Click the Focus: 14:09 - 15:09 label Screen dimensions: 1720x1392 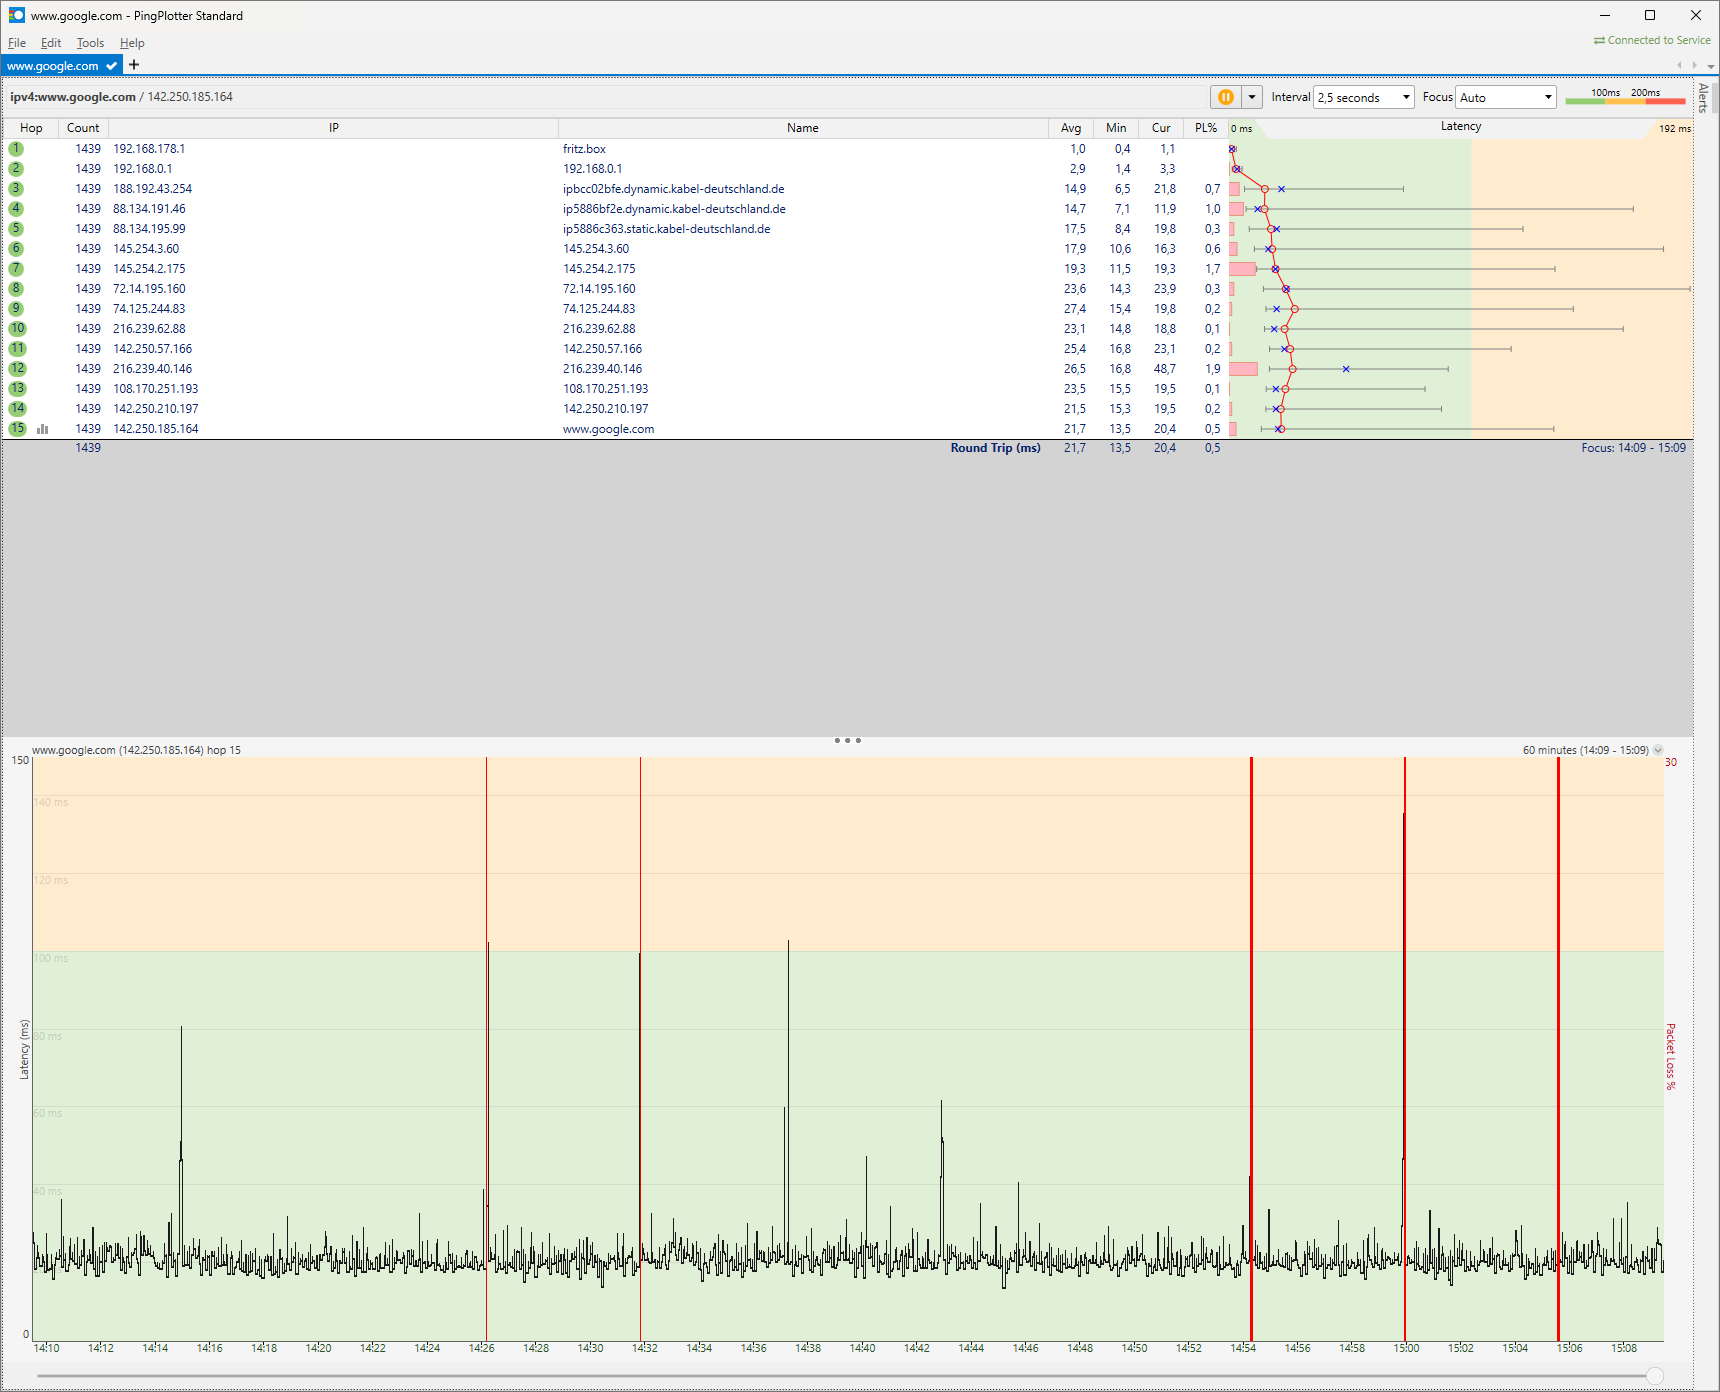click(1633, 448)
